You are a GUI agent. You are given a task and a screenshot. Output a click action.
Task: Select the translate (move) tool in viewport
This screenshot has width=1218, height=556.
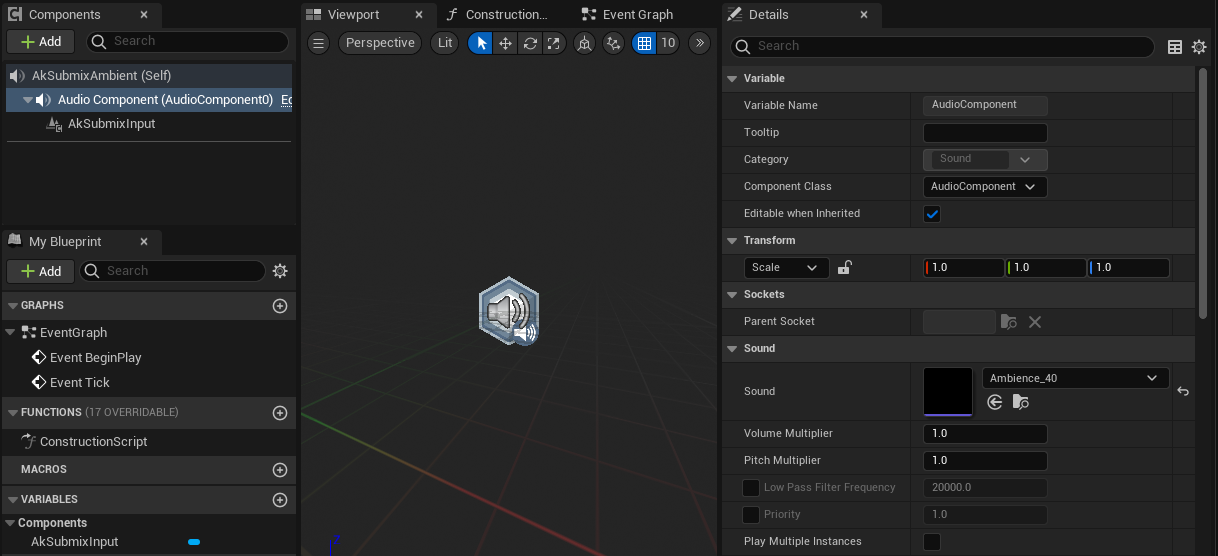pyautogui.click(x=505, y=43)
